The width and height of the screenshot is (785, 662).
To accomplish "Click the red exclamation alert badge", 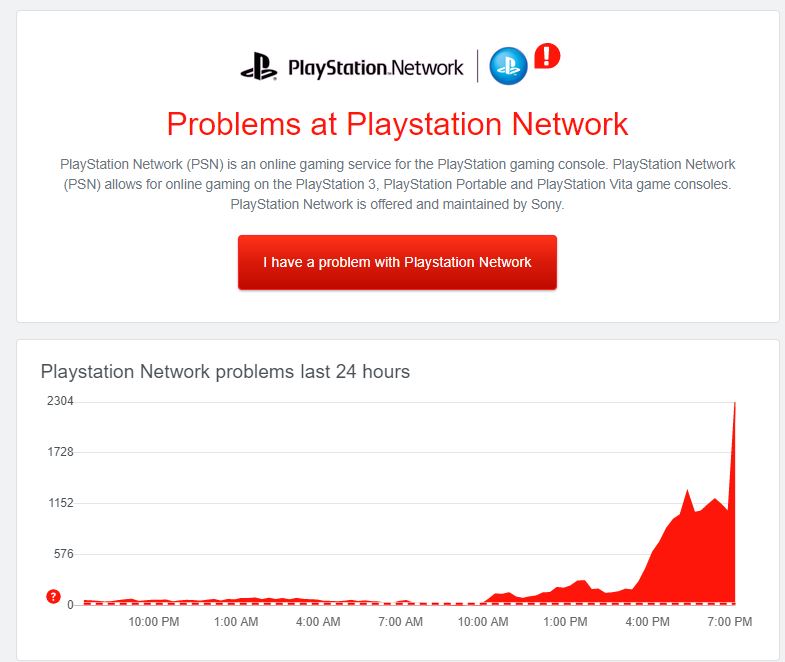I will pyautogui.click(x=547, y=56).
